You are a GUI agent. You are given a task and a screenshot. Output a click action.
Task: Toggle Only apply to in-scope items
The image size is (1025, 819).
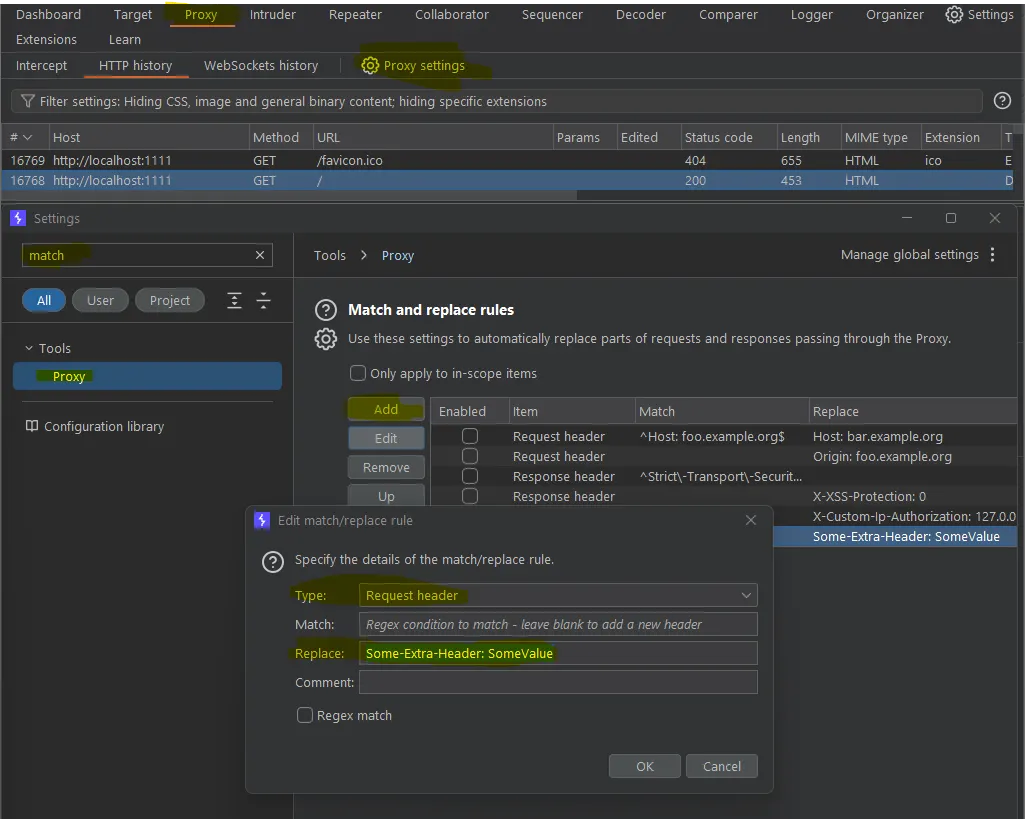[x=358, y=373]
